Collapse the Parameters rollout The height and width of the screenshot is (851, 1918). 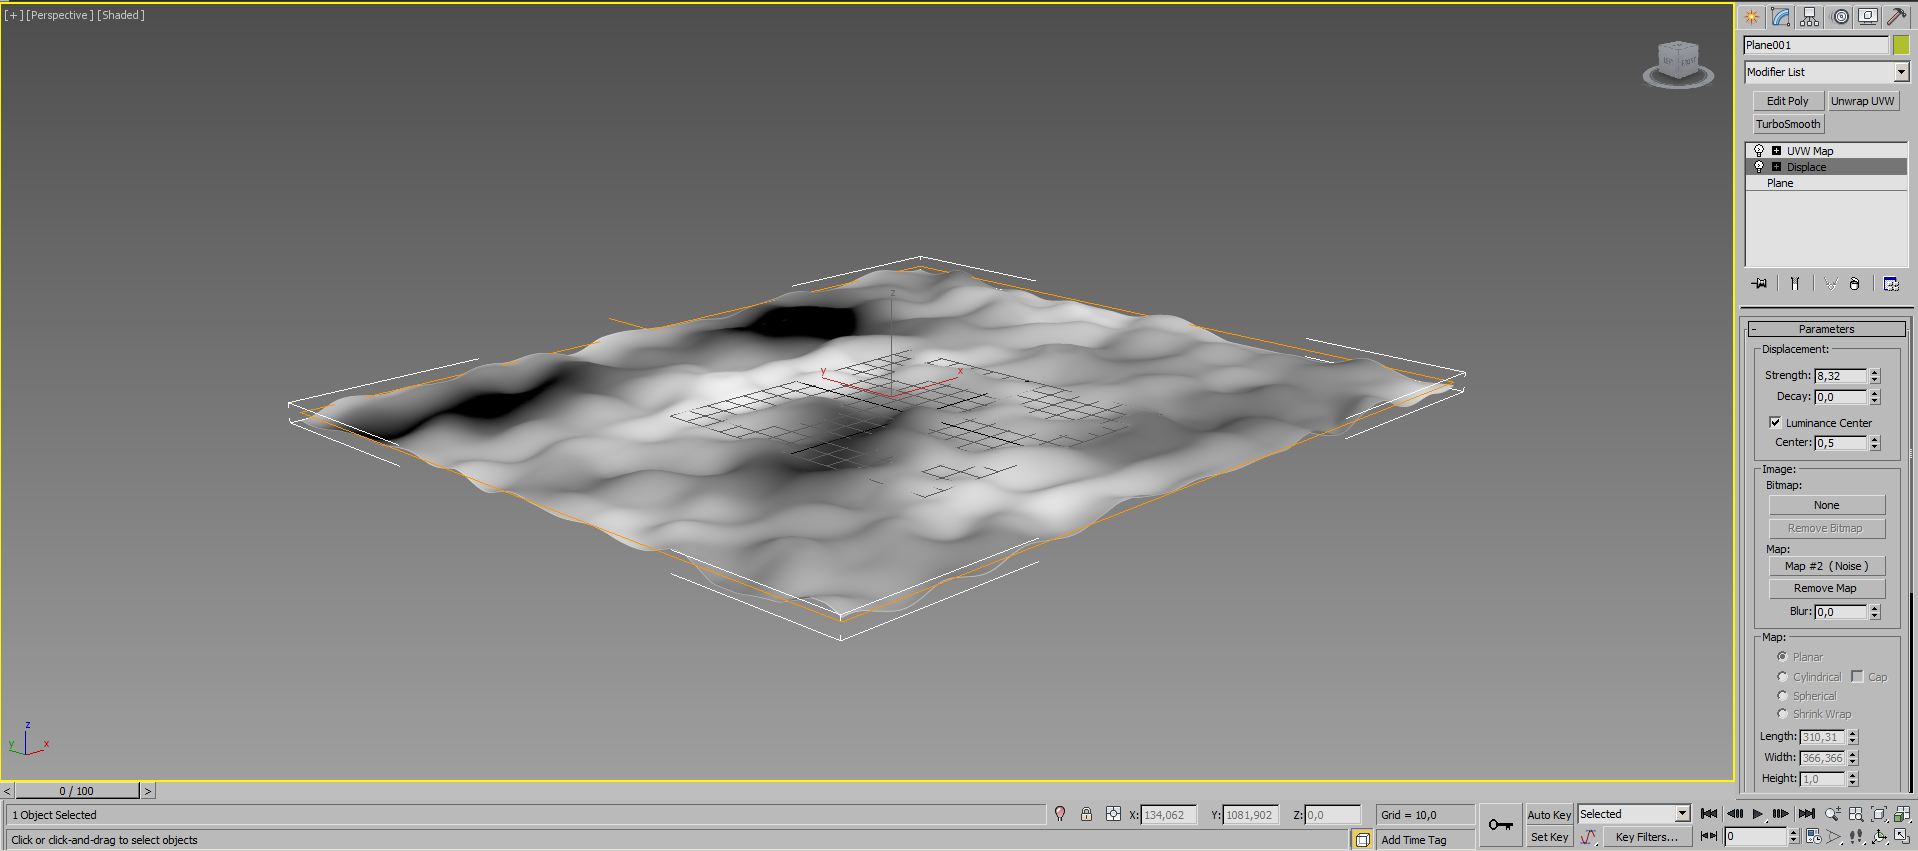[x=1826, y=329]
